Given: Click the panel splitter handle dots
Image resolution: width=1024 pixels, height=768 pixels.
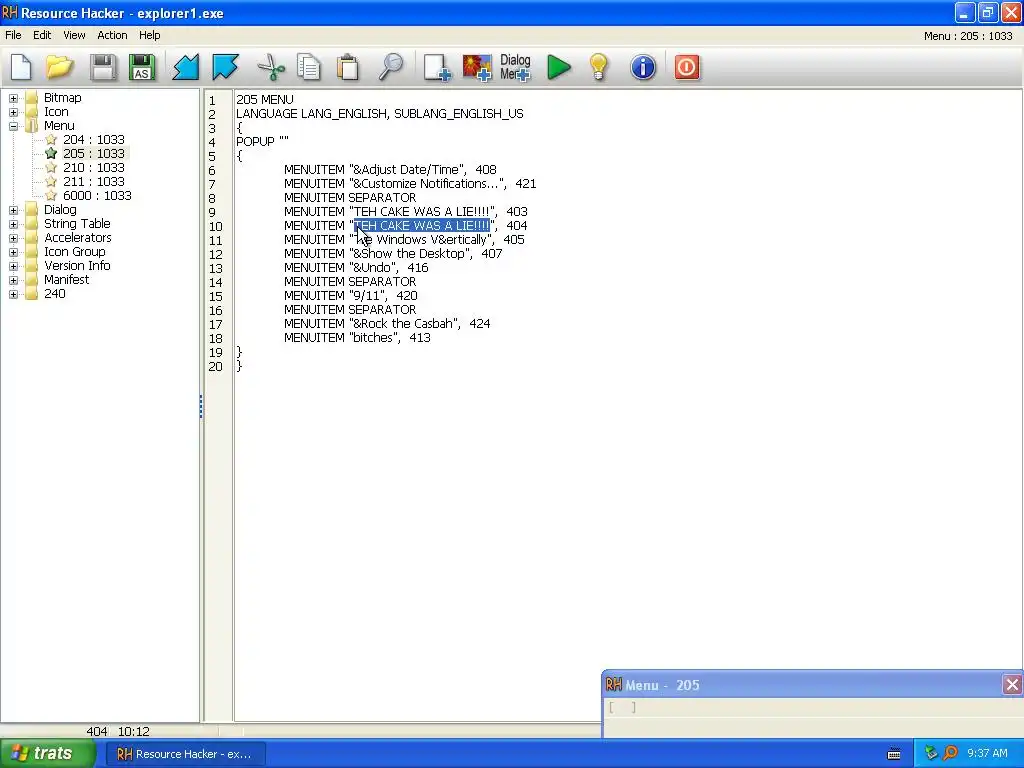Looking at the screenshot, I should tap(201, 406).
